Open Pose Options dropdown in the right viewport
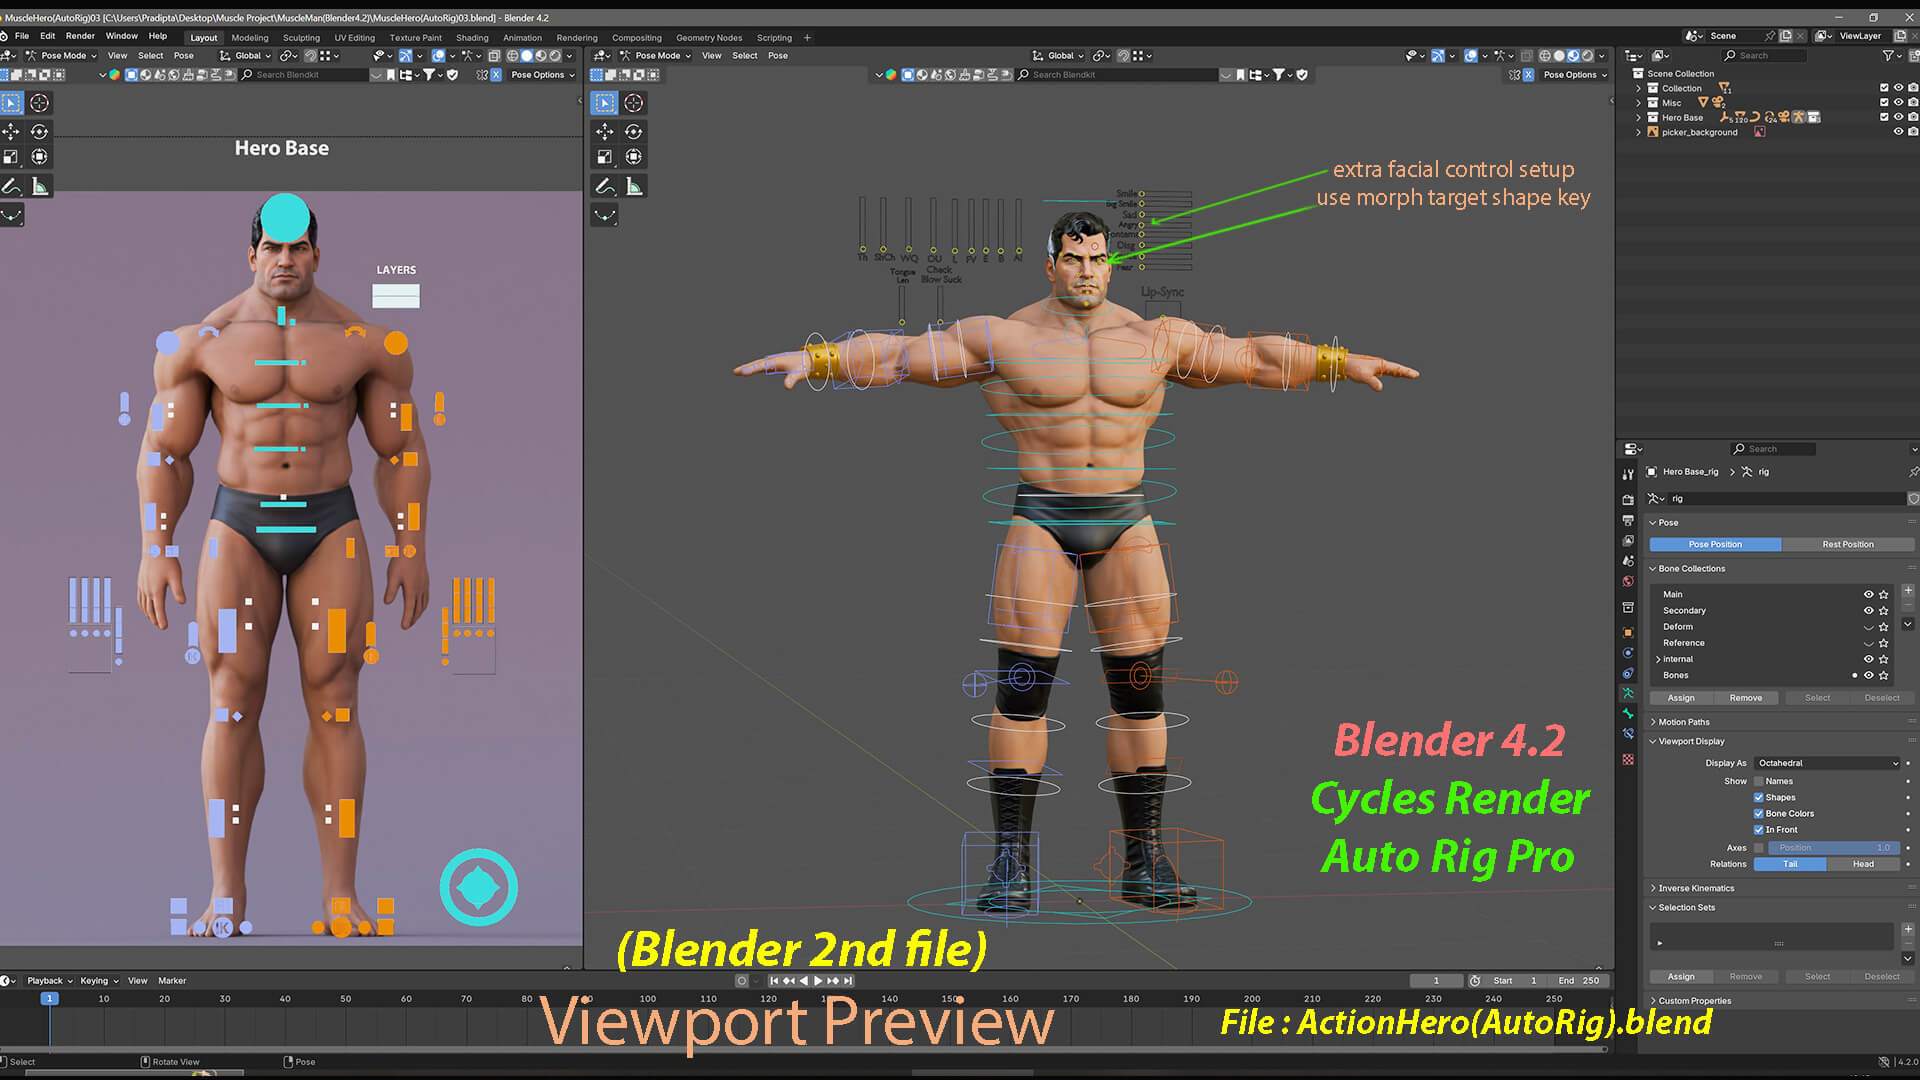The width and height of the screenshot is (1920, 1080). tap(1575, 75)
